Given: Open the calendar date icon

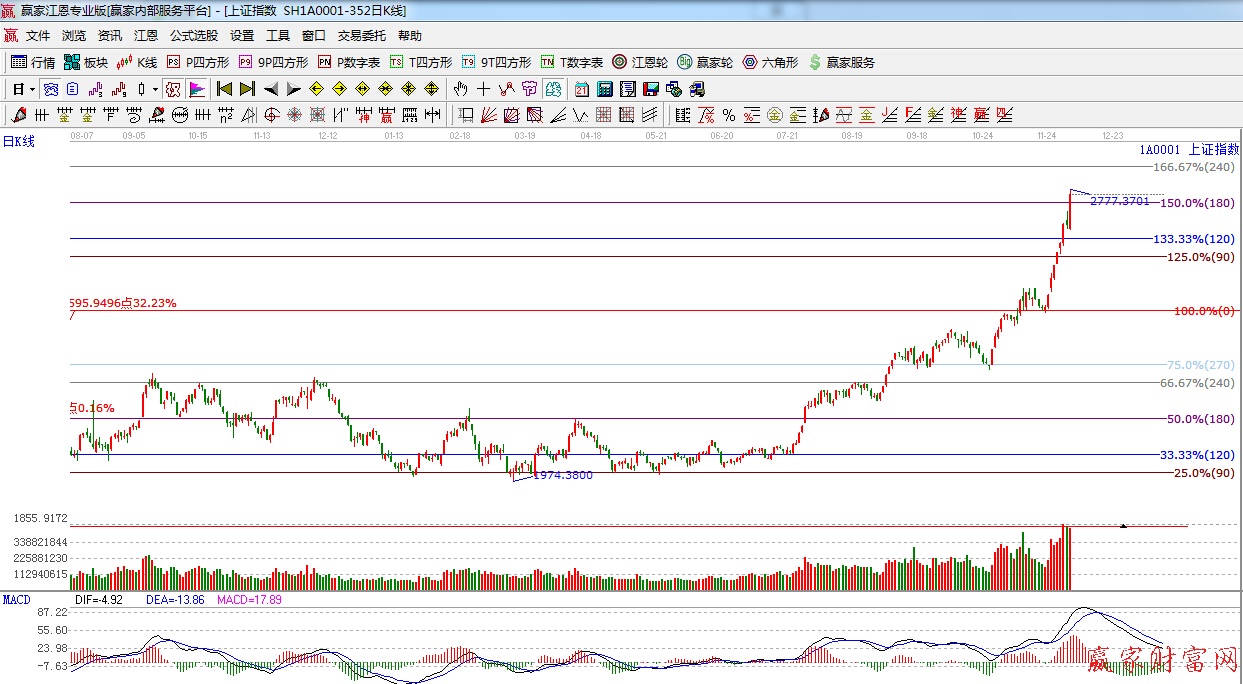Looking at the screenshot, I should pos(581,89).
